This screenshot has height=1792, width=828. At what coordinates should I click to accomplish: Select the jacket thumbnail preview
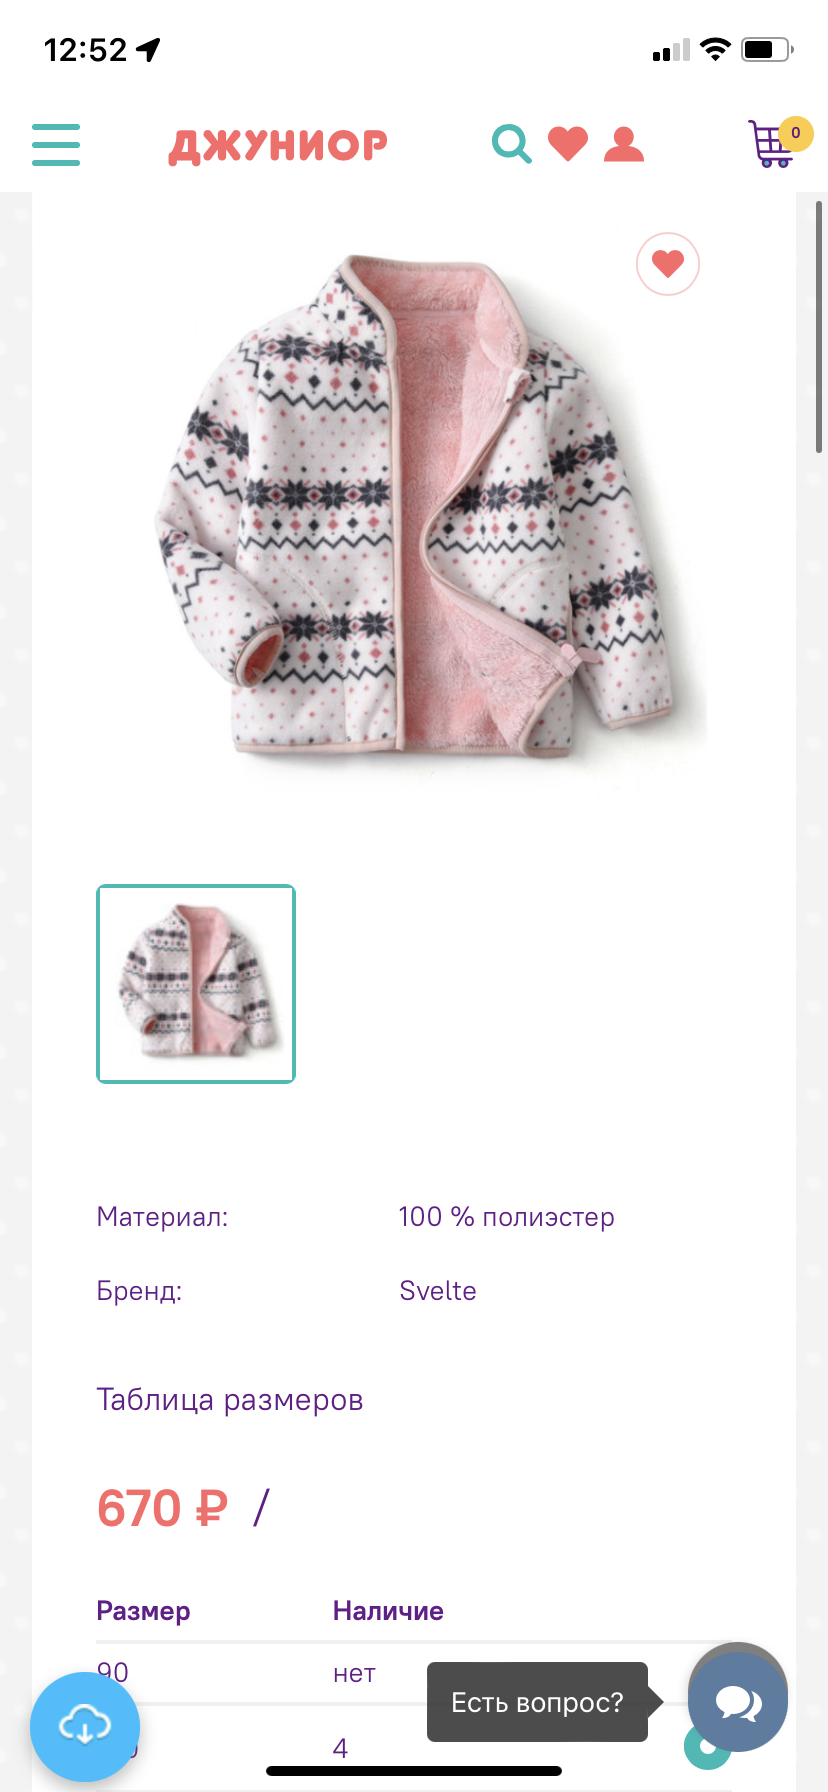pyautogui.click(x=196, y=984)
